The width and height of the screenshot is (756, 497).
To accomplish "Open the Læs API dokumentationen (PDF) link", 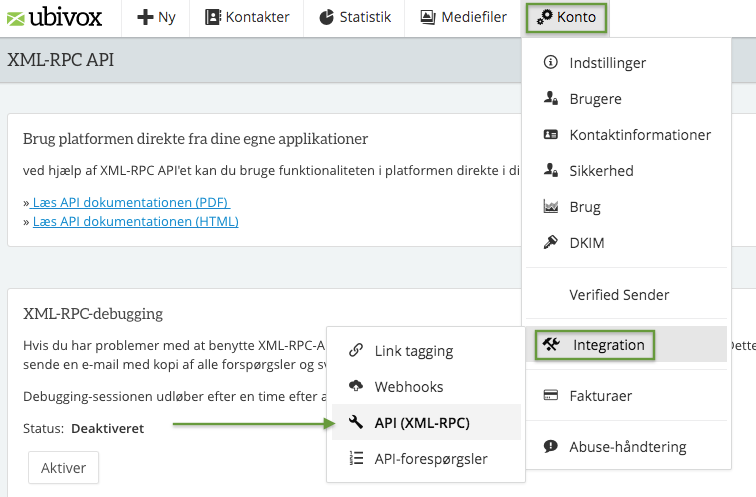I will 130,203.
